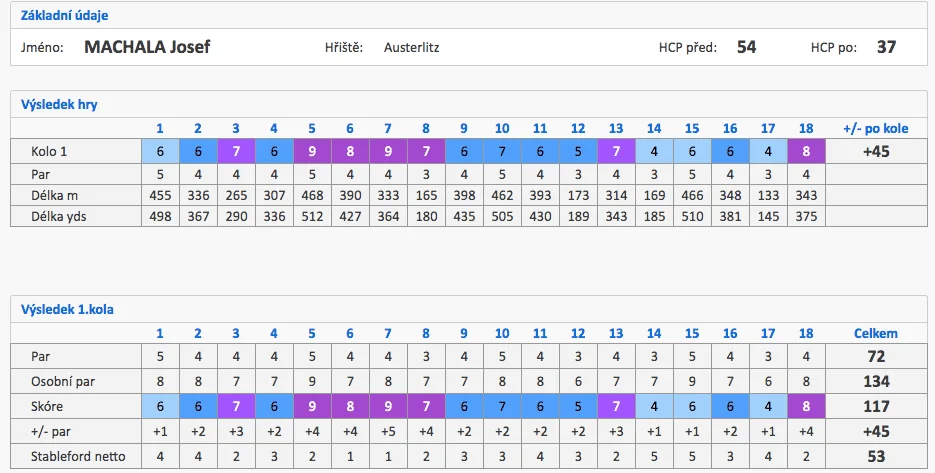Image resolution: width=935 pixels, height=473 pixels.
Task: Click the Stableford netto total 53
Action: tap(876, 457)
